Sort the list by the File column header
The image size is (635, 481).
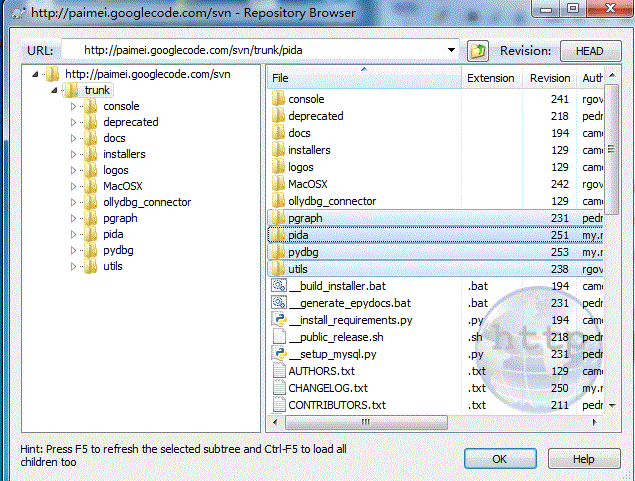pos(364,78)
